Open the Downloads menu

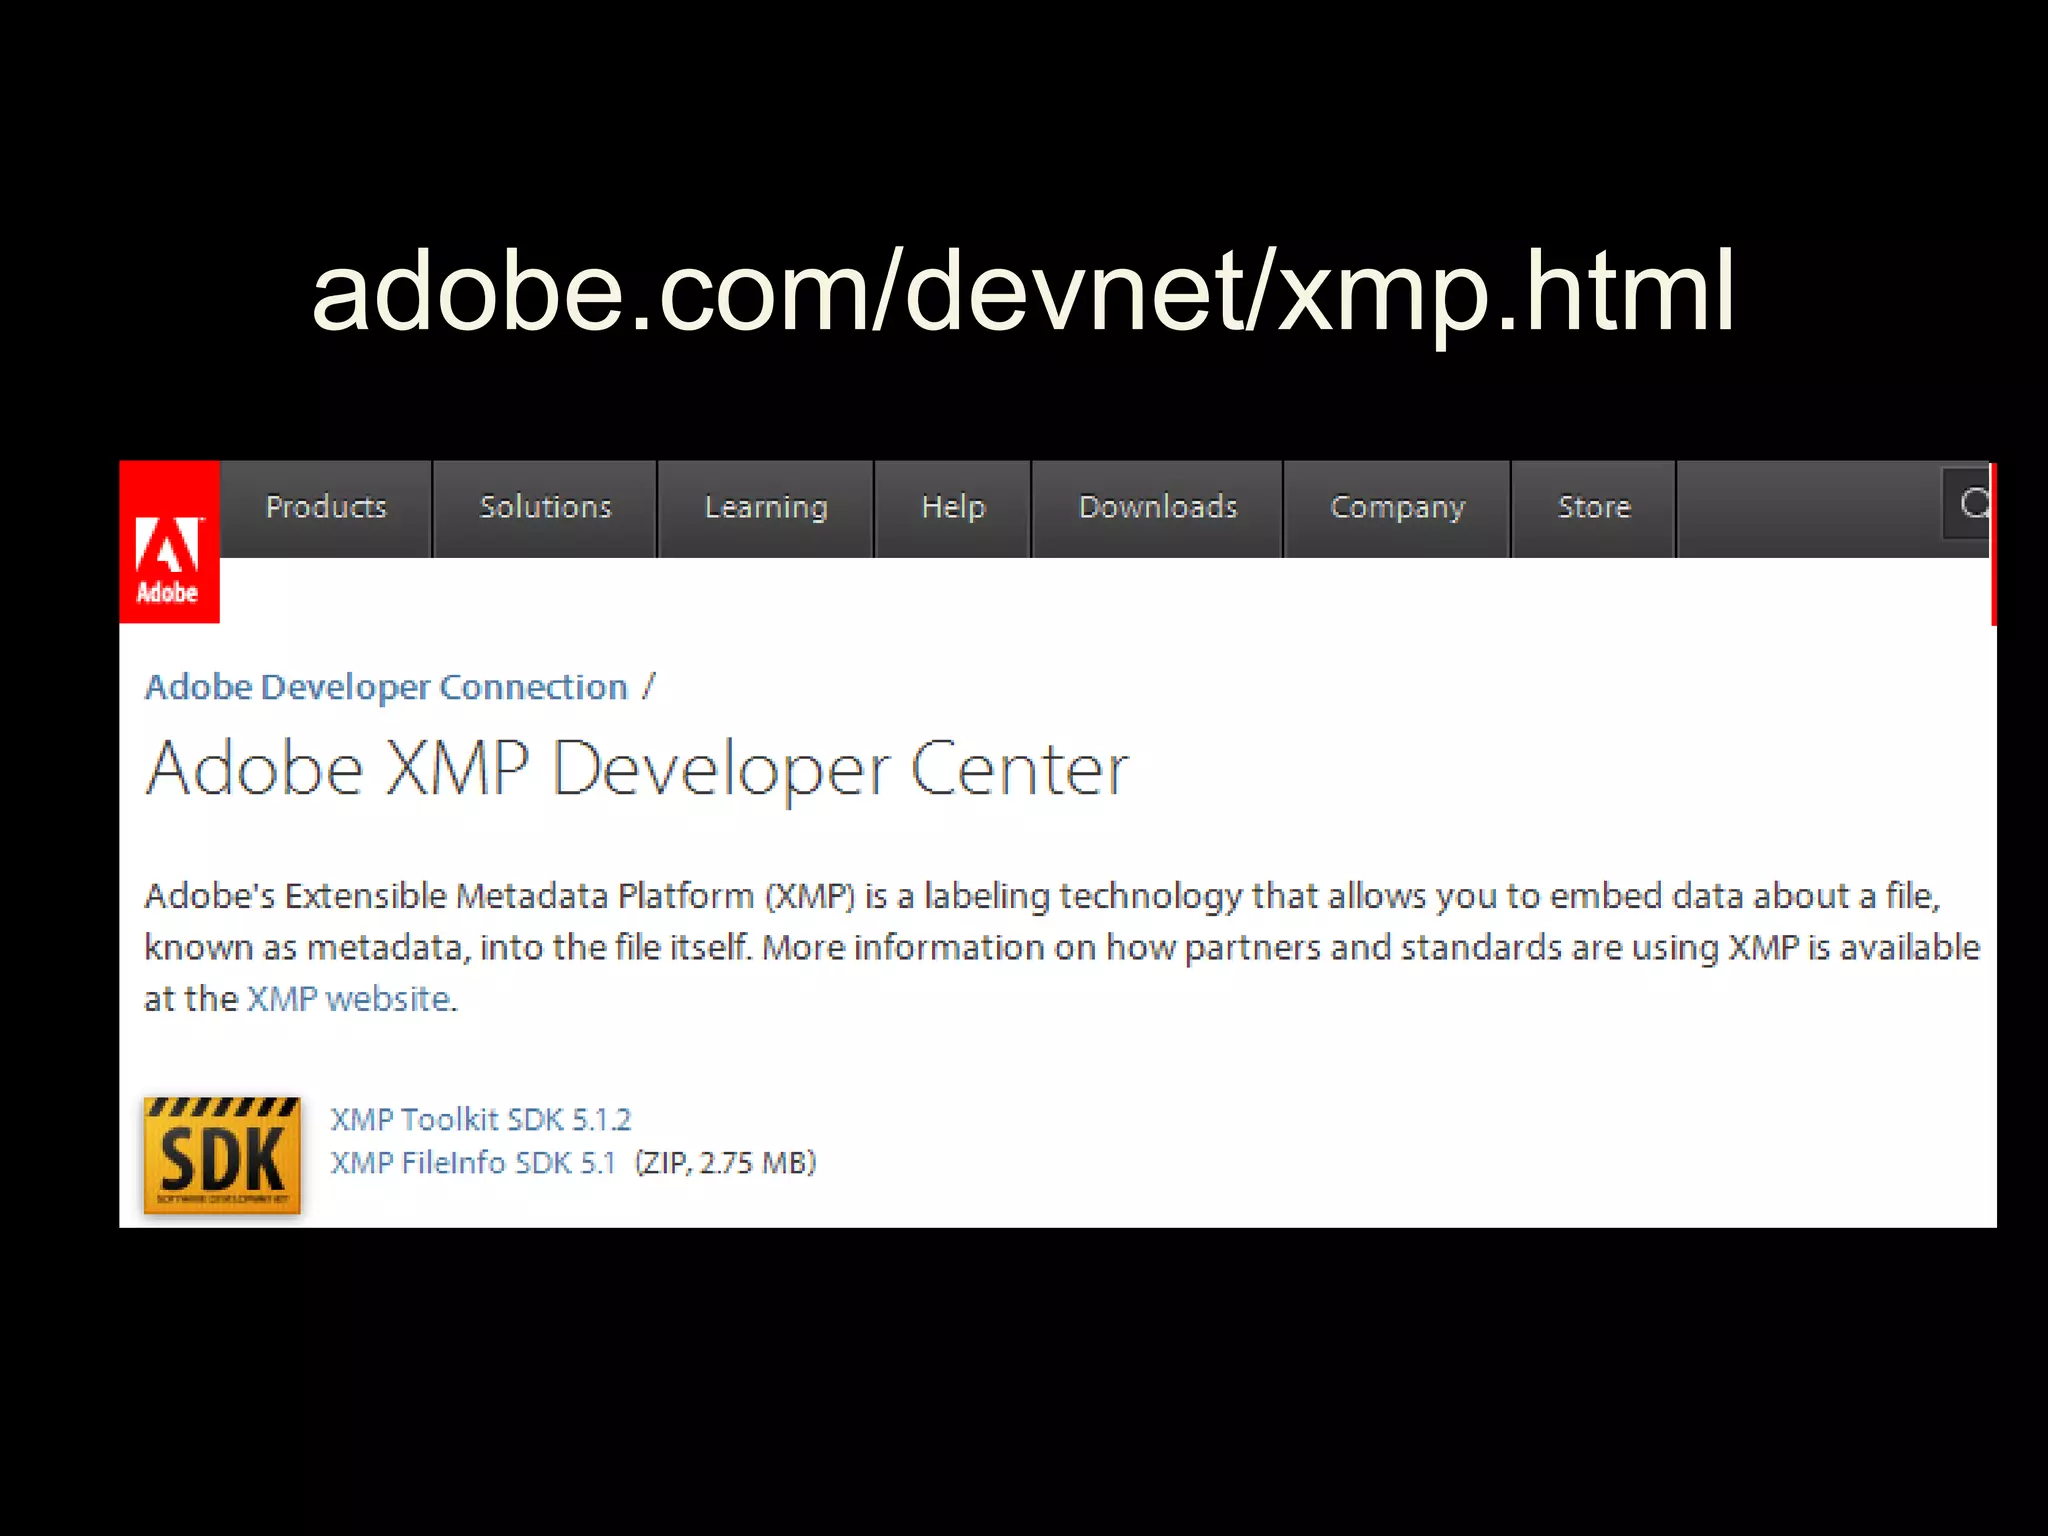pyautogui.click(x=1158, y=508)
